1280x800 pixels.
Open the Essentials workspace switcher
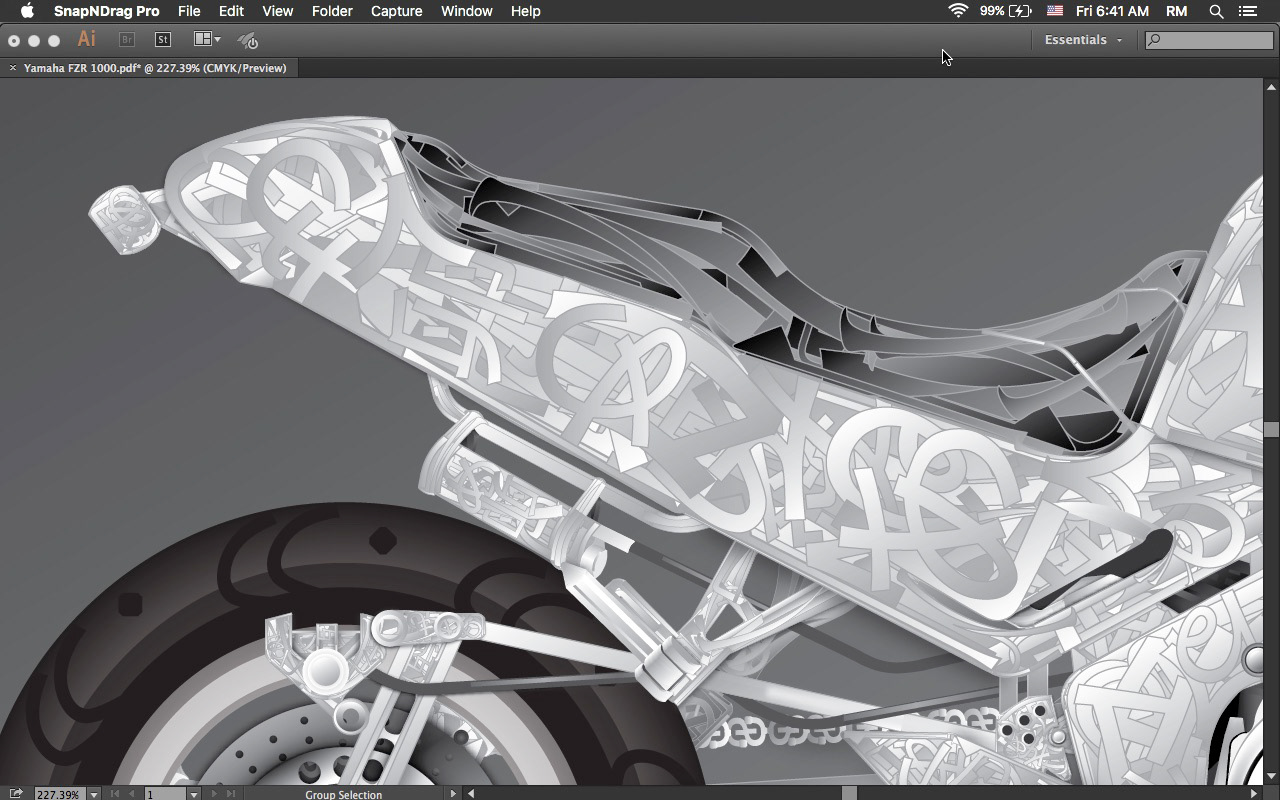click(1083, 40)
